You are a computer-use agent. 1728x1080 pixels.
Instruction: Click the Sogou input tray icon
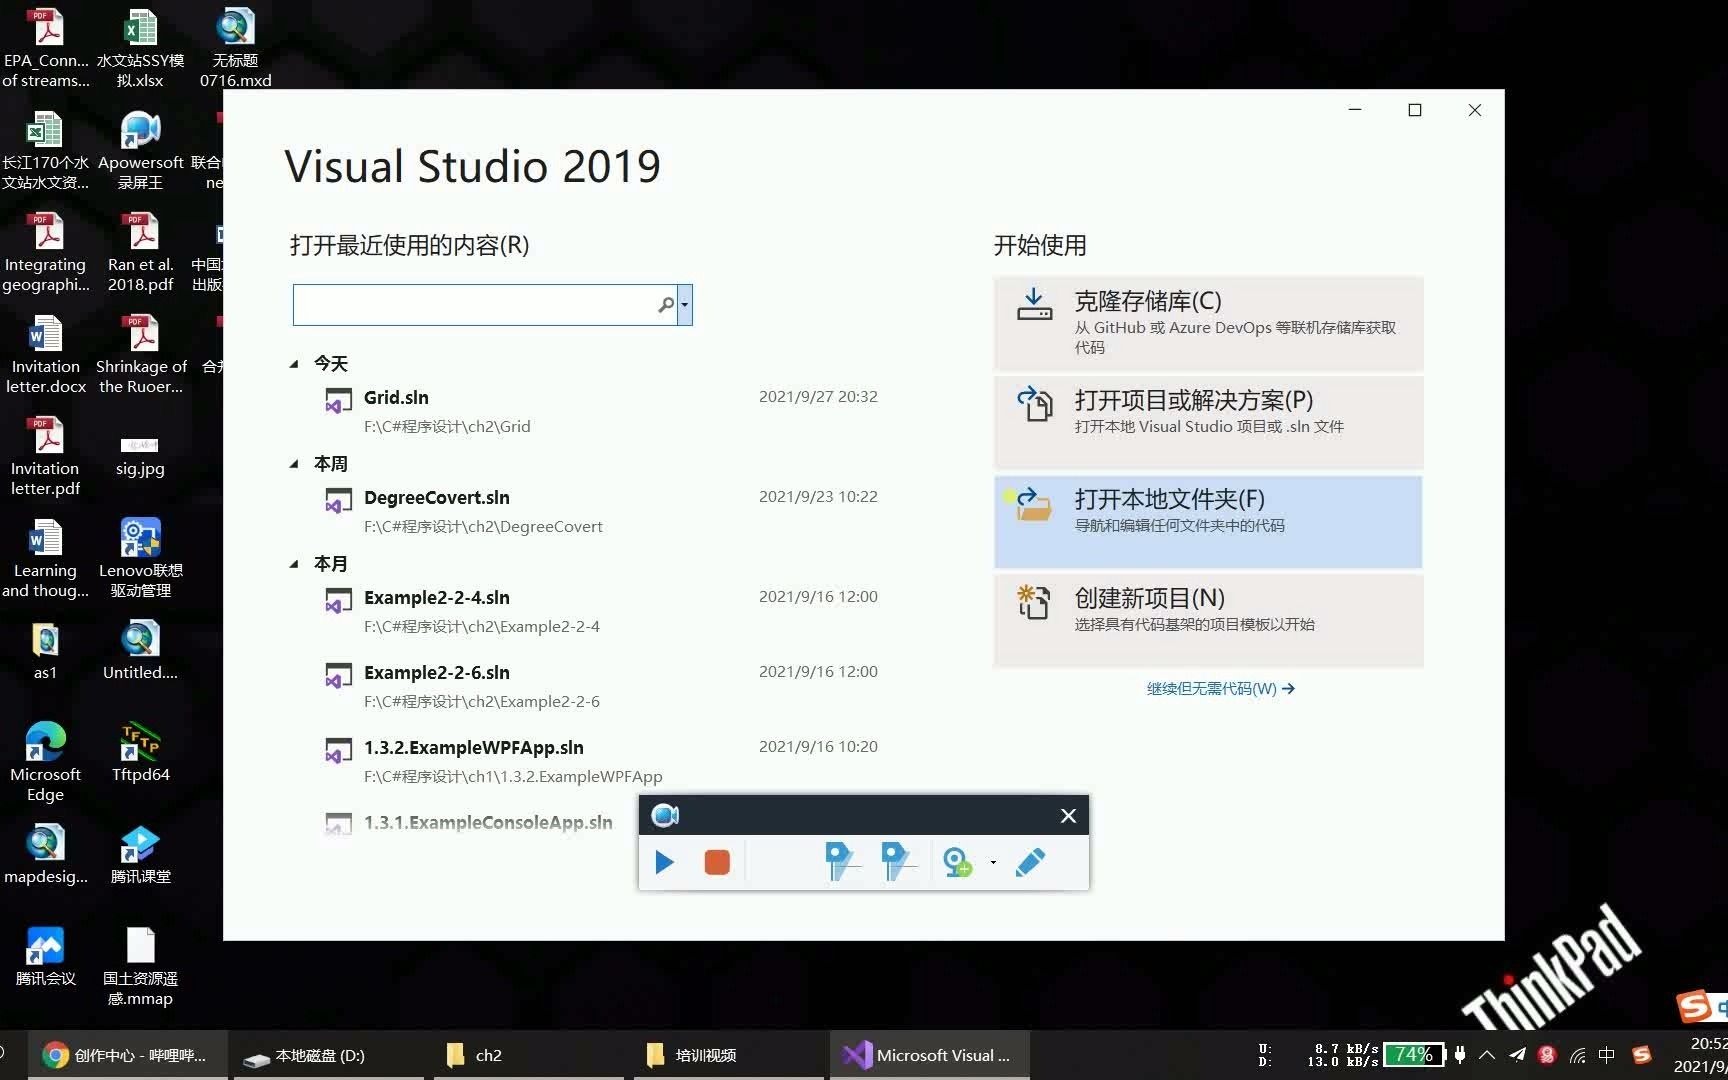pyautogui.click(x=1641, y=1055)
